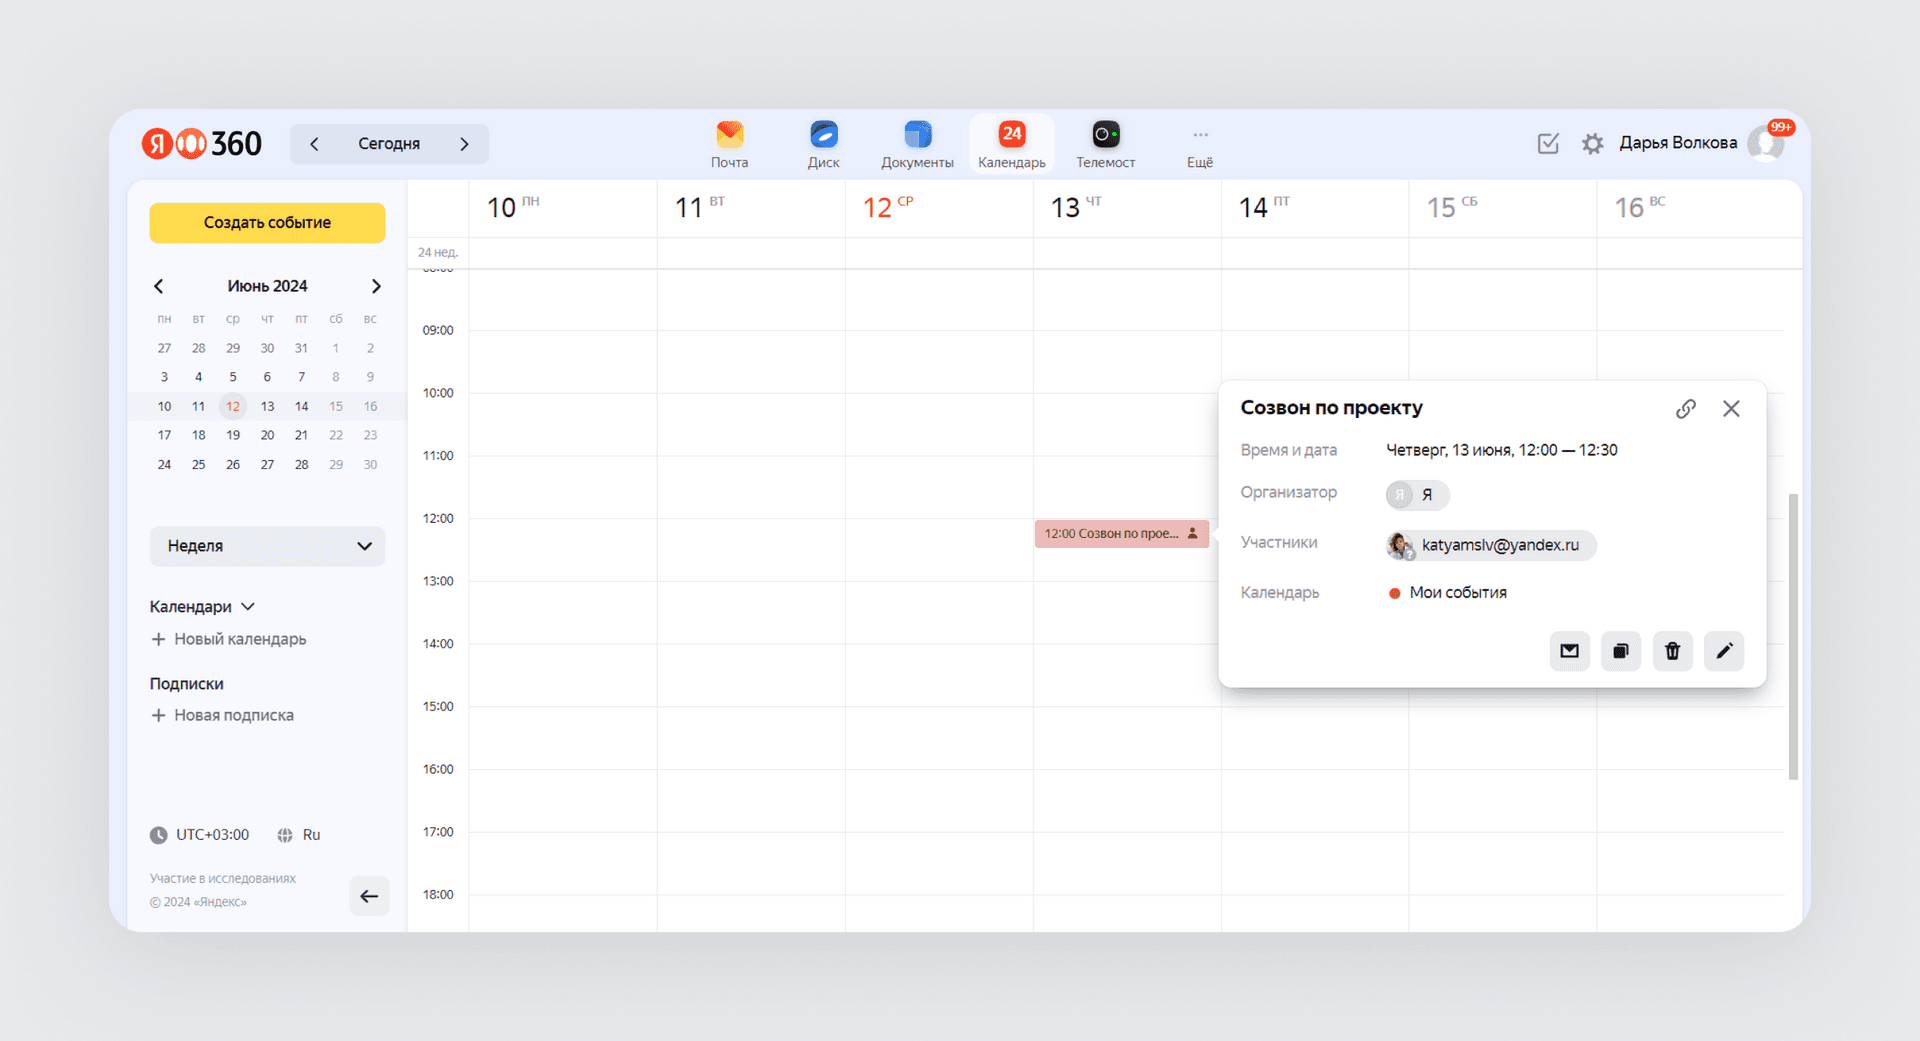The width and height of the screenshot is (1920, 1041).
Task: Select day 12 СР column header
Action: click(x=888, y=207)
